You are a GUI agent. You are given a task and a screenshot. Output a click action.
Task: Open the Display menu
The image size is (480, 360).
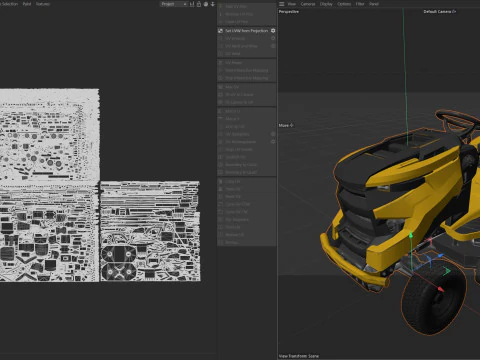coord(326,4)
